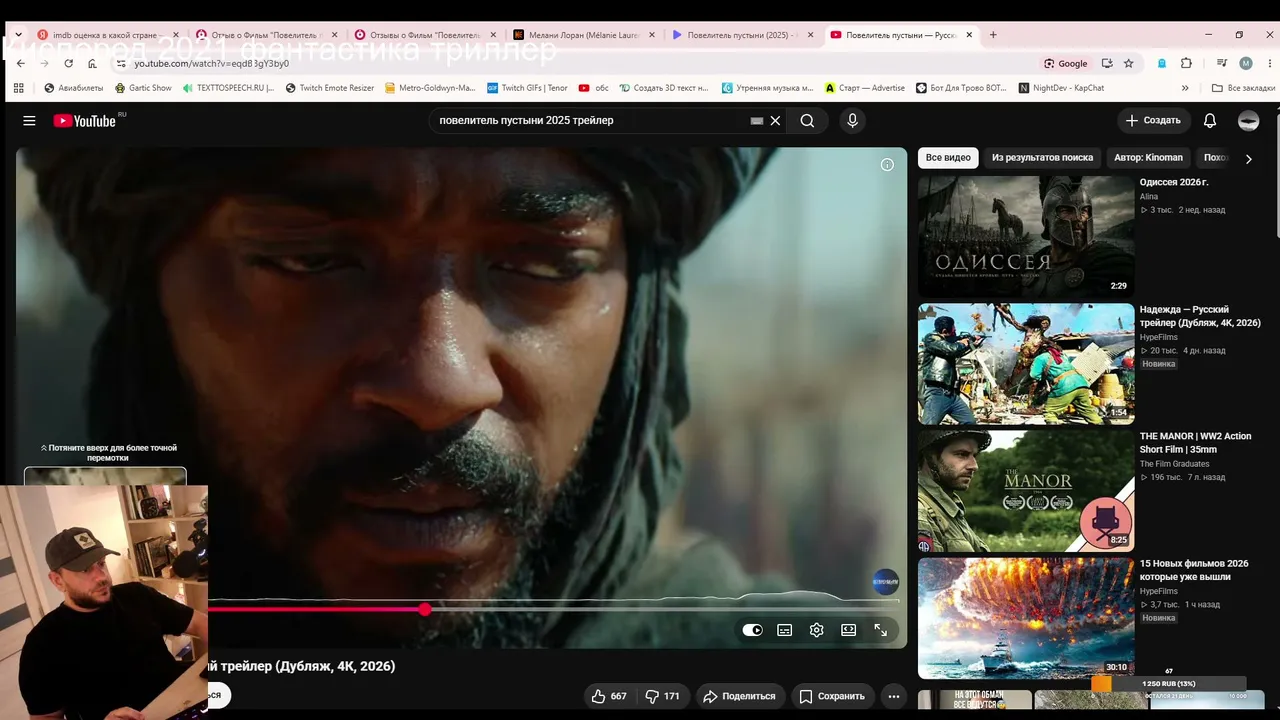1280x720 pixels.
Task: Open the "Все закладки" bookmarks folder
Action: tap(1243, 88)
